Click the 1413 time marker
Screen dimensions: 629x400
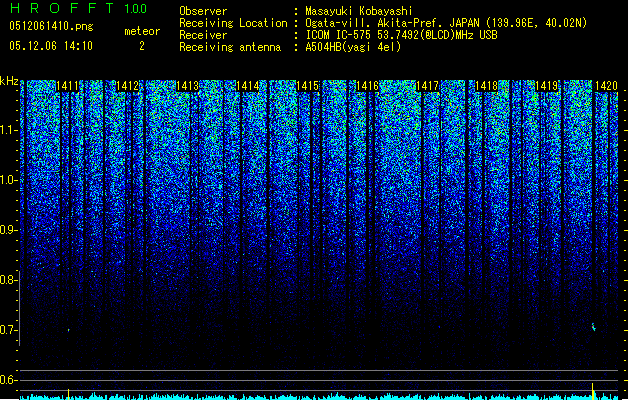tap(187, 86)
